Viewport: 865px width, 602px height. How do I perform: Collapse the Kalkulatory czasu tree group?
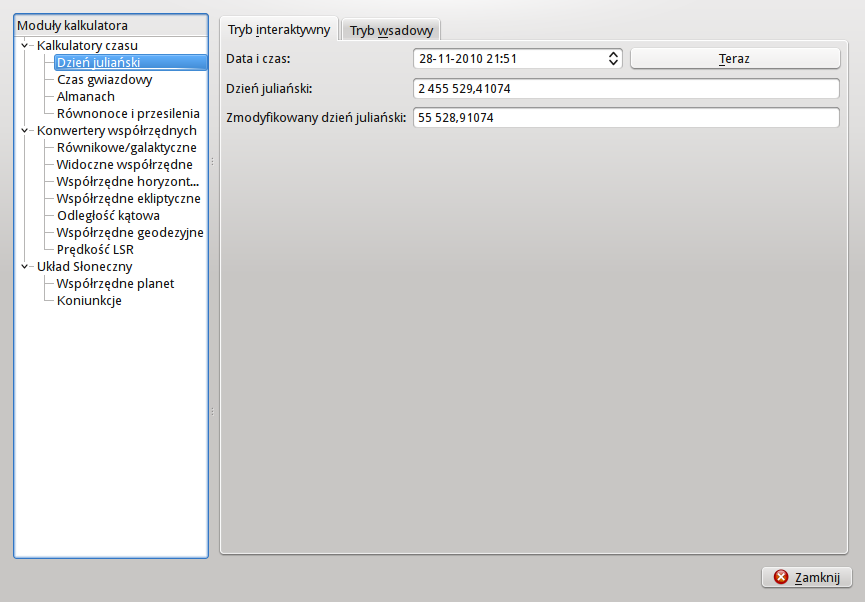click(25, 46)
